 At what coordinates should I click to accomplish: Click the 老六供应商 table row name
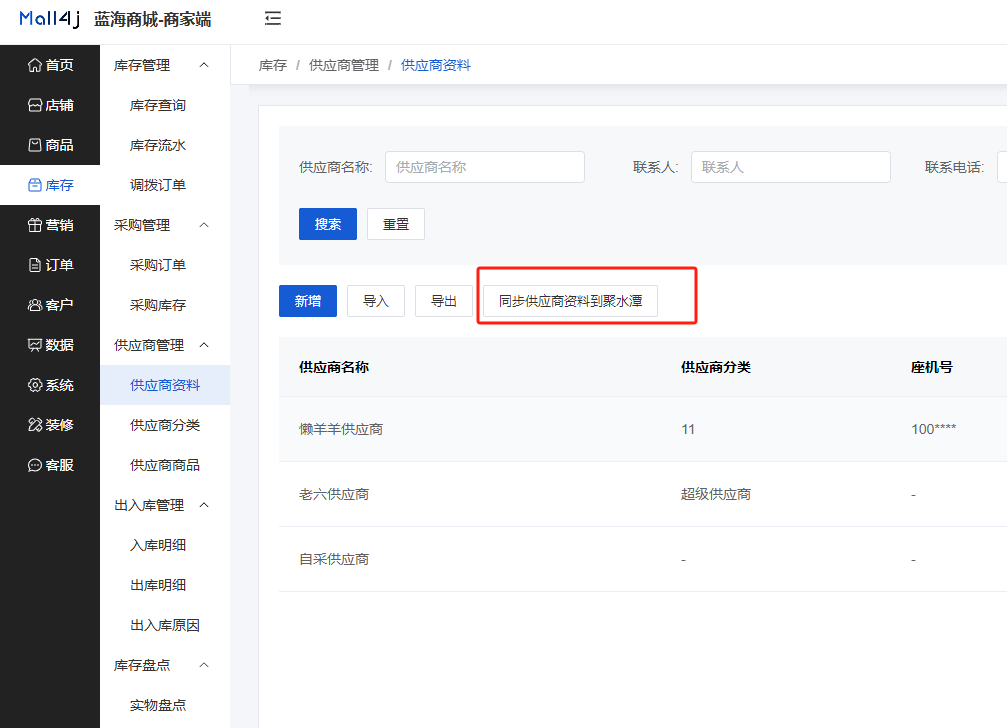[x=334, y=494]
